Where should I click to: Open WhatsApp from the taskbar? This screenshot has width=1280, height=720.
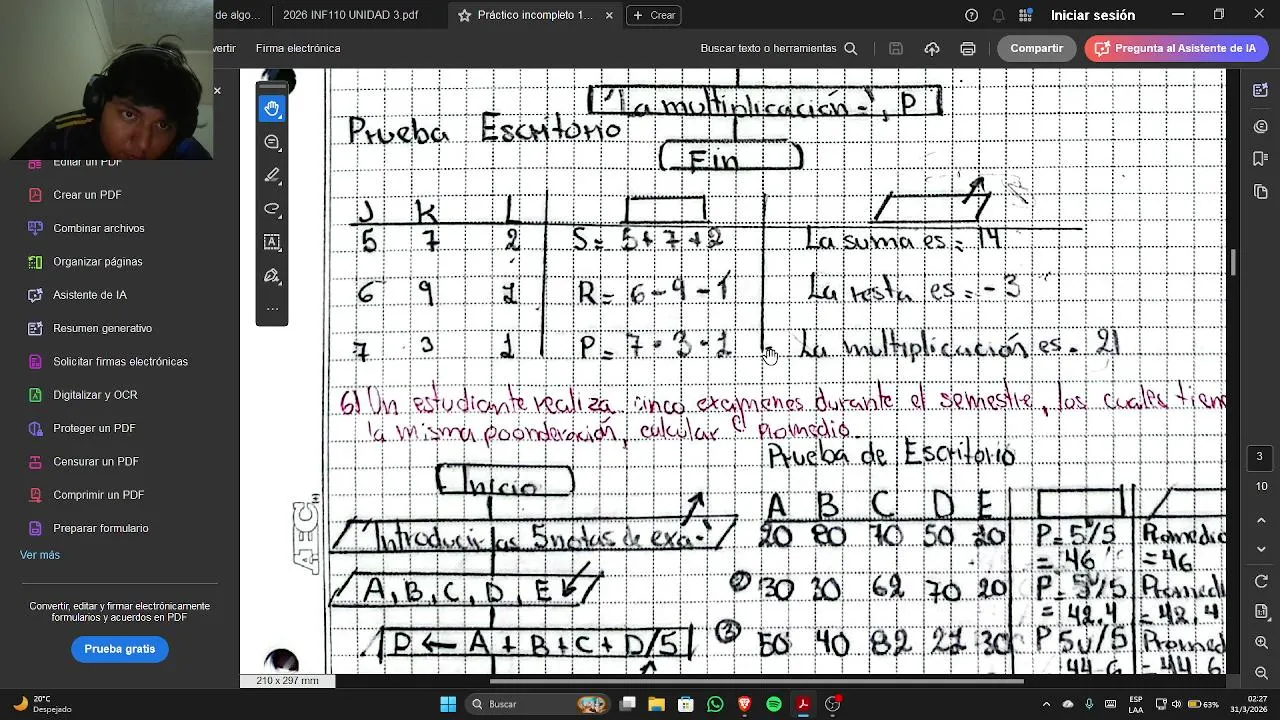(x=715, y=704)
